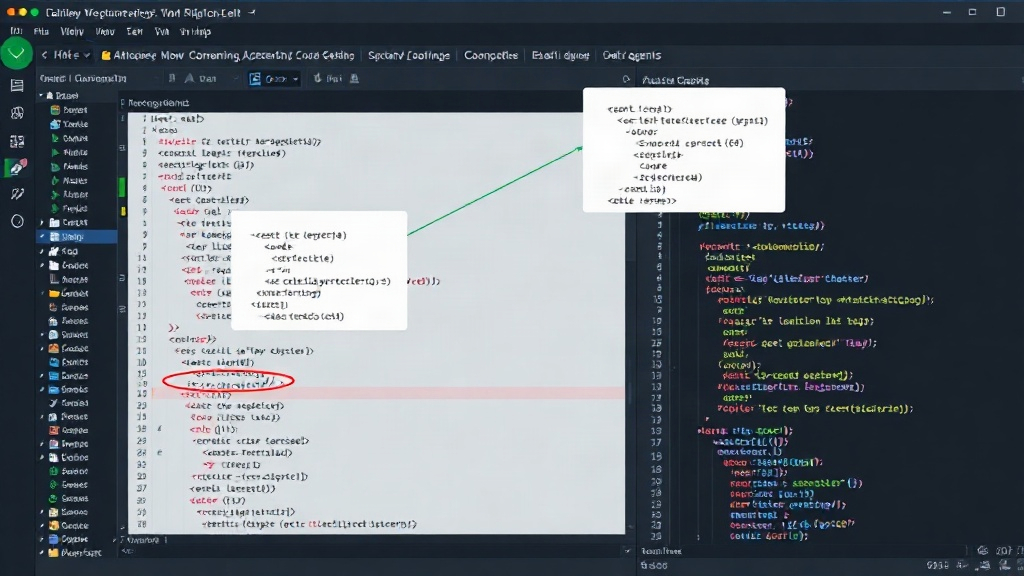Collapse the root node of the project tree
Screen dimensions: 1024x576
(x=41, y=95)
